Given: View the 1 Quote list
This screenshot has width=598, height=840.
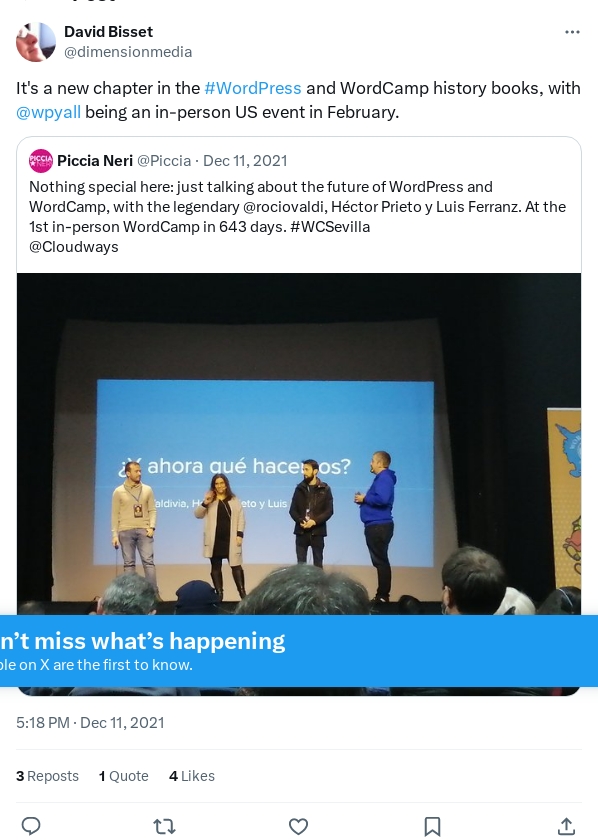Looking at the screenshot, I should 124,776.
